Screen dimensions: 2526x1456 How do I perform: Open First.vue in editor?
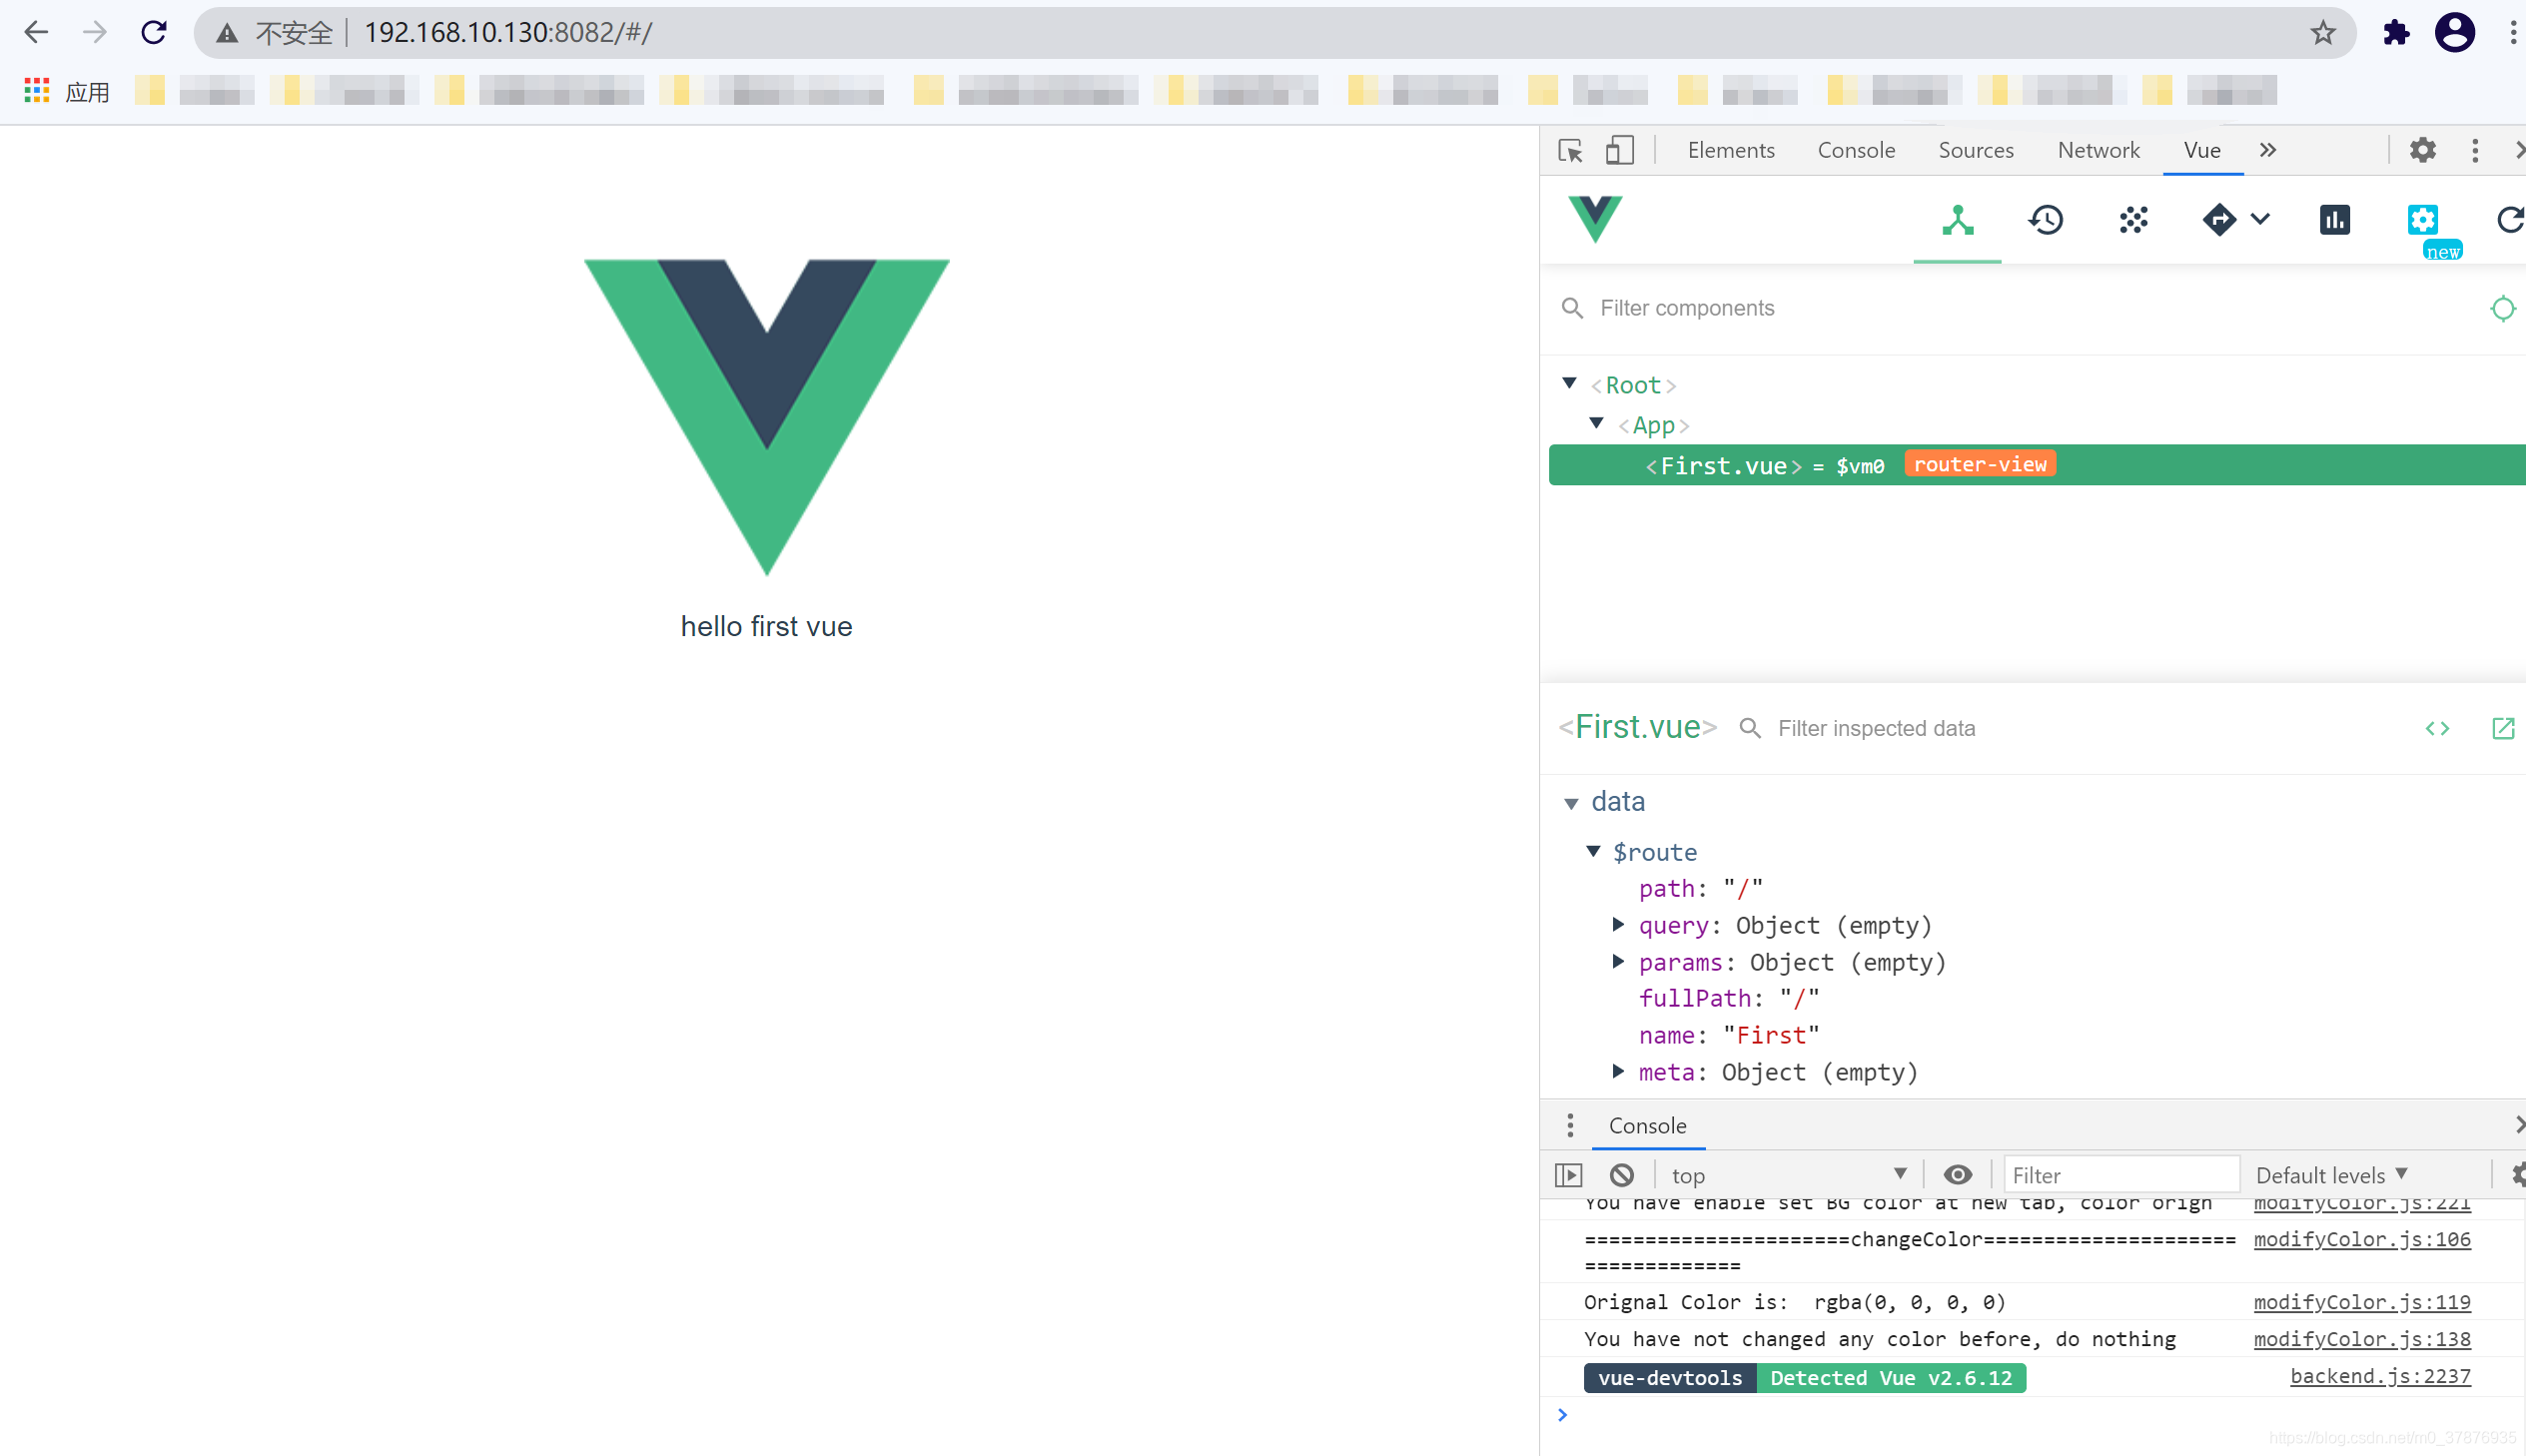tap(2502, 728)
